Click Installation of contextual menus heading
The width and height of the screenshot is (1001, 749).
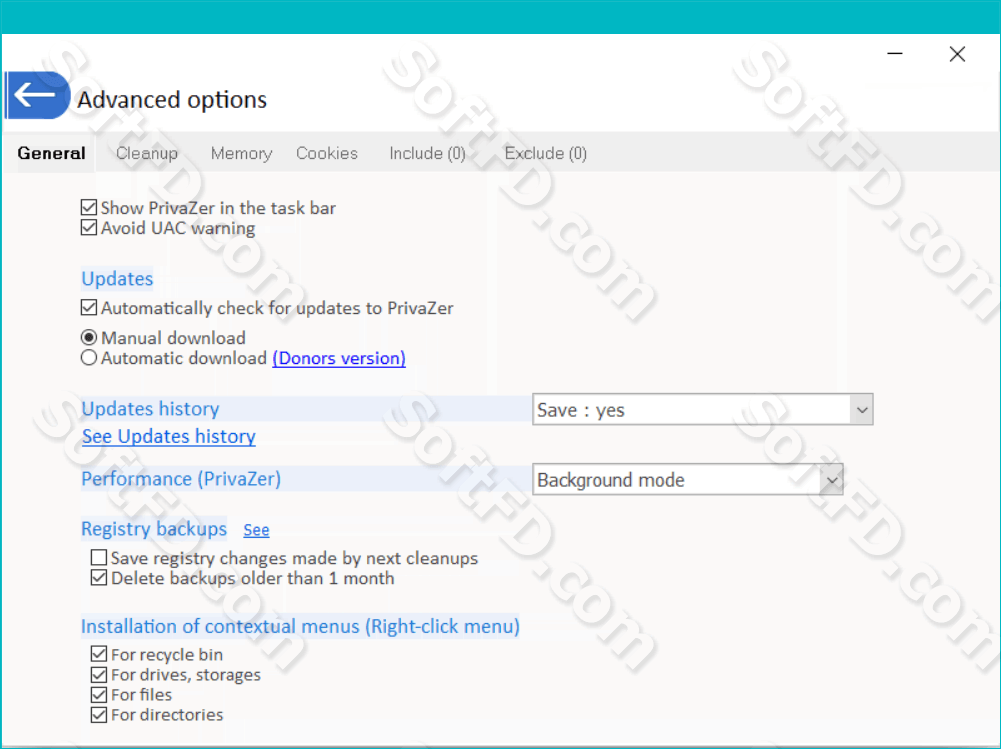point(301,626)
